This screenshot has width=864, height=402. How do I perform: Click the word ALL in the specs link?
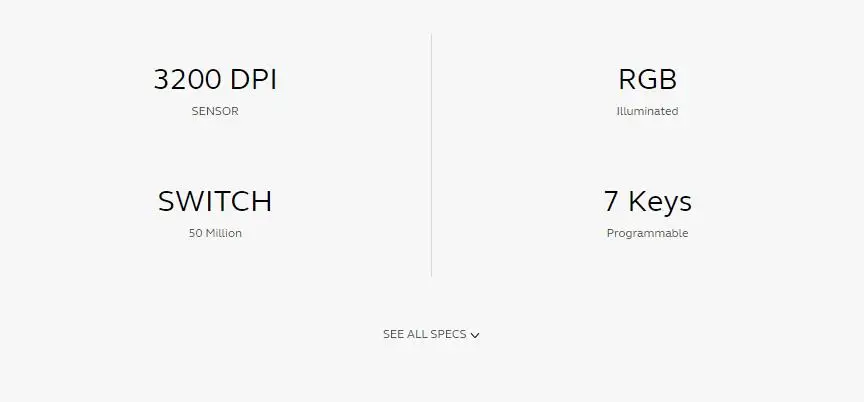pos(417,334)
